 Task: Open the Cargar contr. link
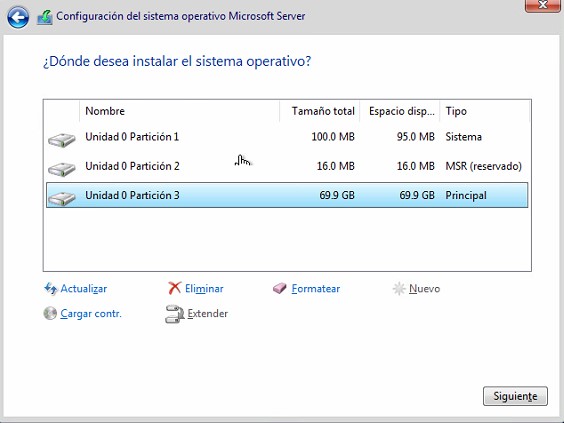pyautogui.click(x=91, y=314)
